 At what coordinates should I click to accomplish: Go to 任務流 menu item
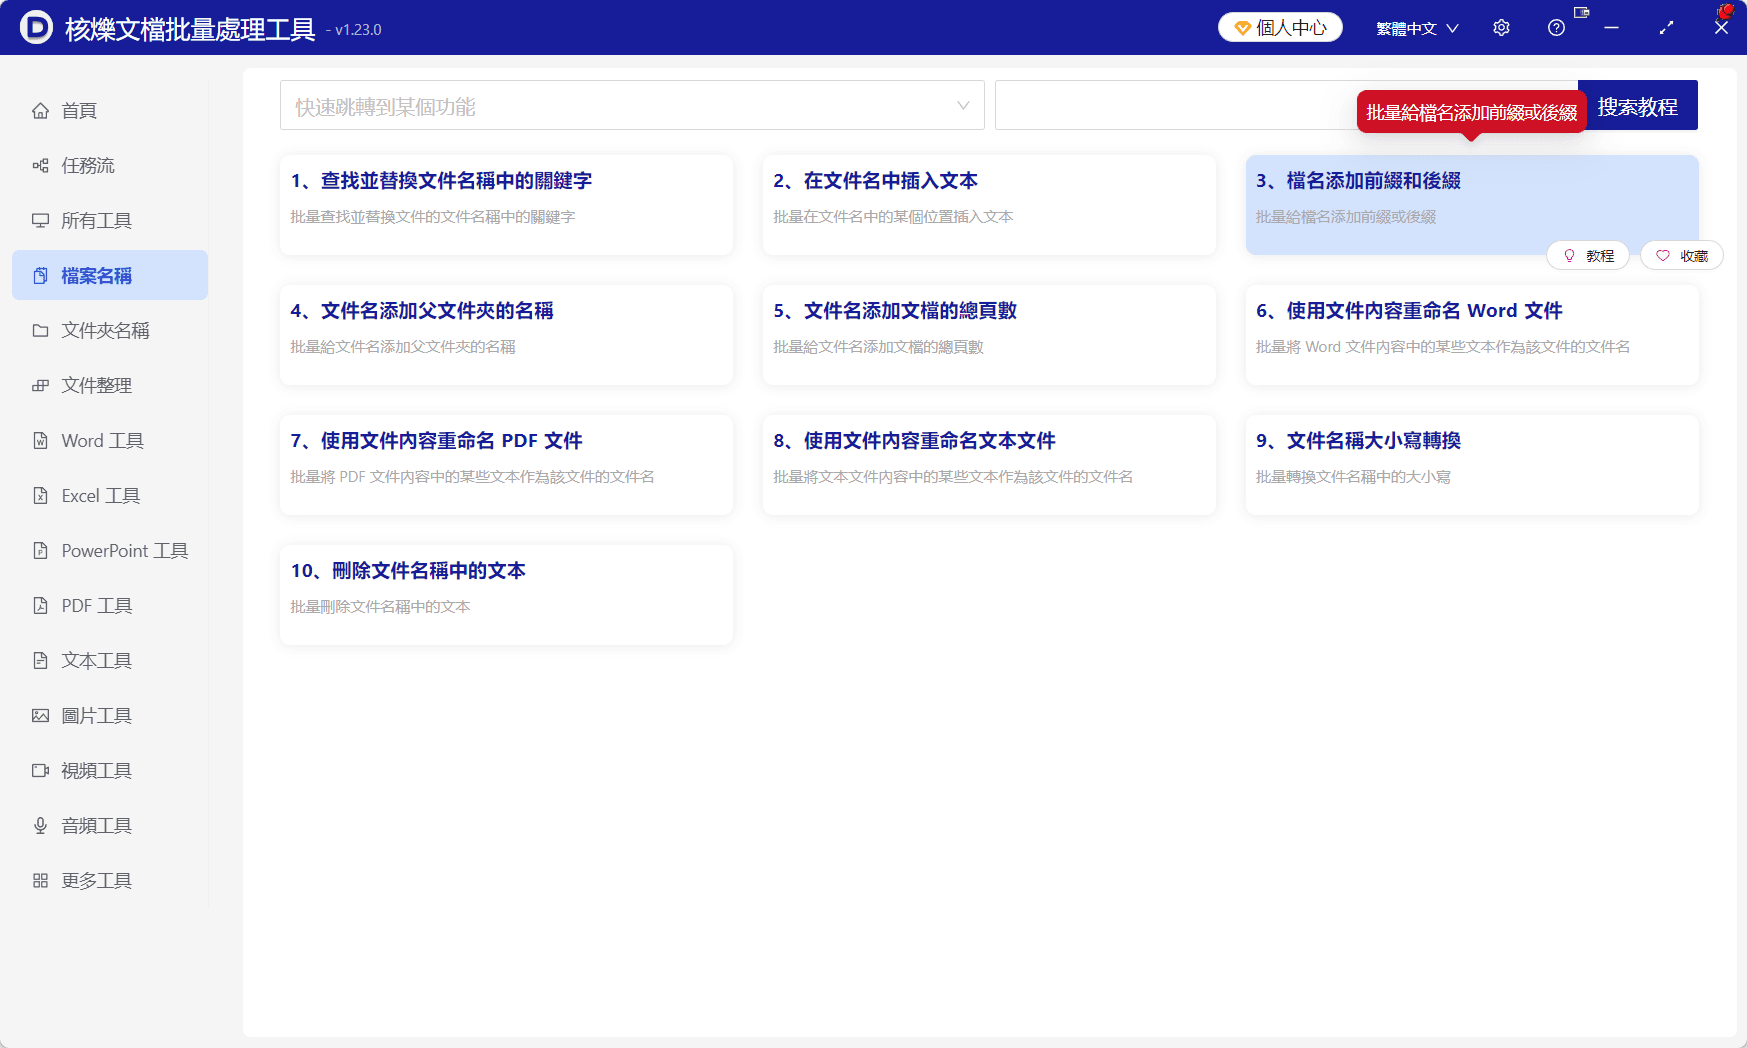pos(110,166)
